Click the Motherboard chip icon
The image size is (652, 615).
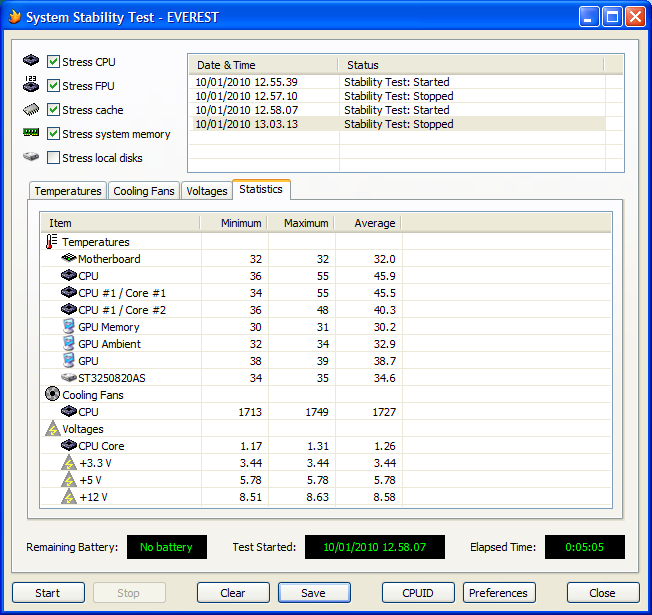(x=68, y=259)
